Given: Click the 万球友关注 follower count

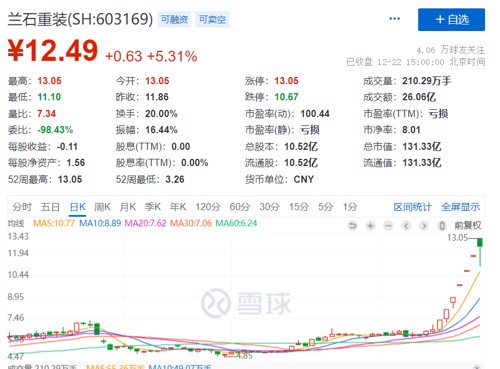Looking at the screenshot, I should (451, 50).
